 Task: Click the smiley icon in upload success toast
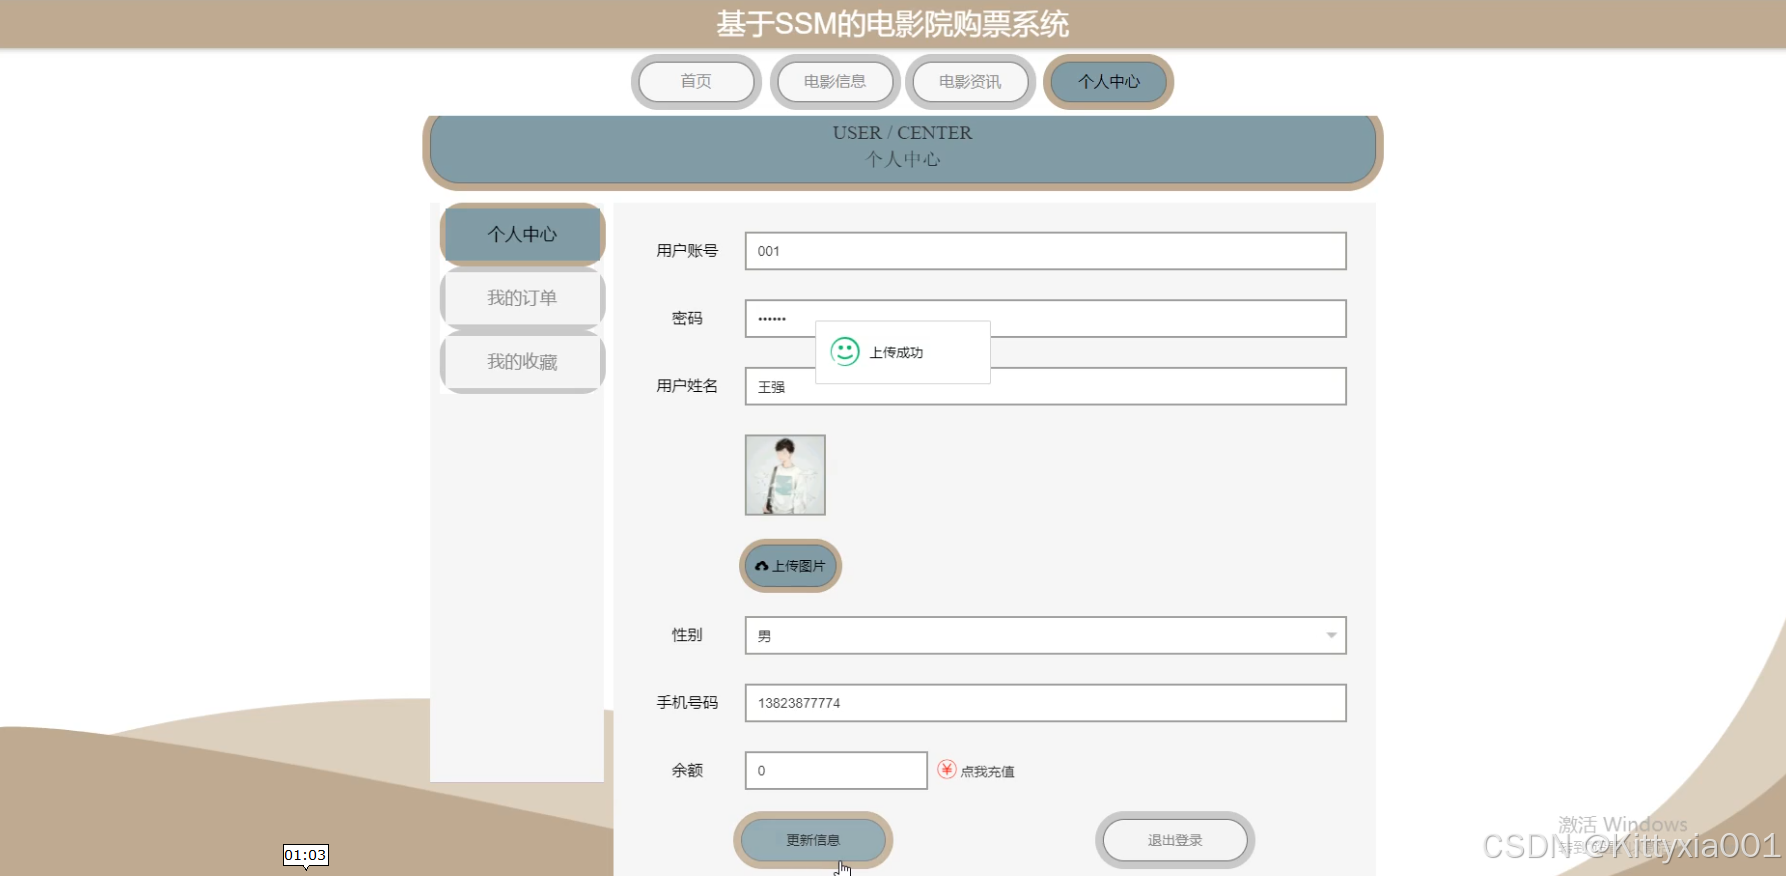coord(845,352)
